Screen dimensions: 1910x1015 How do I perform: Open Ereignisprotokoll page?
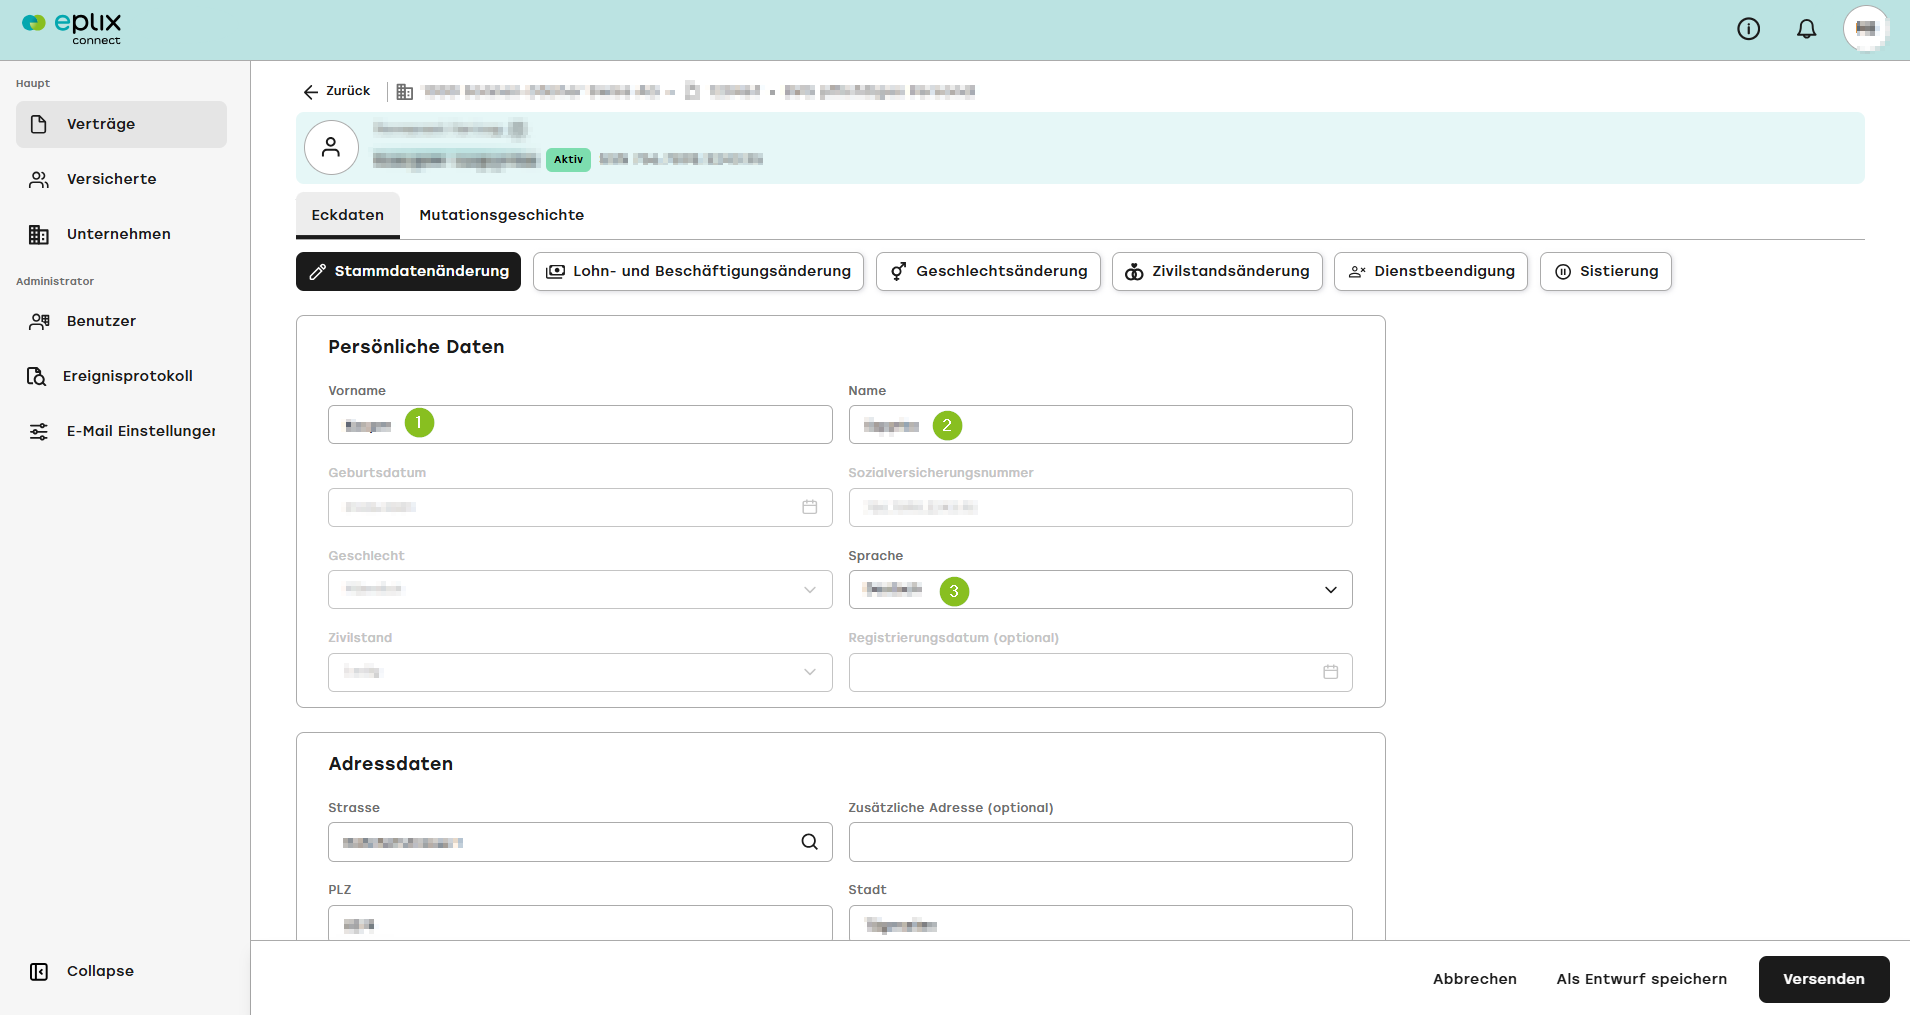(121, 376)
